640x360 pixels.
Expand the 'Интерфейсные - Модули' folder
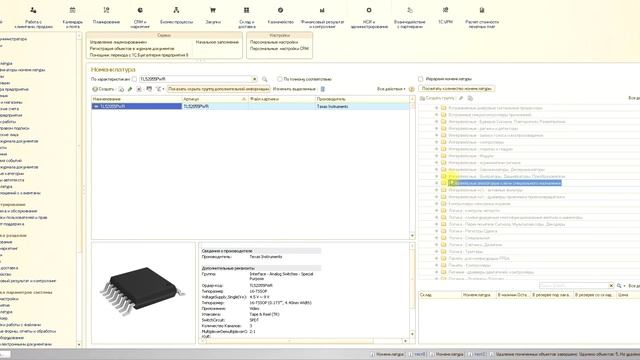point(436,156)
